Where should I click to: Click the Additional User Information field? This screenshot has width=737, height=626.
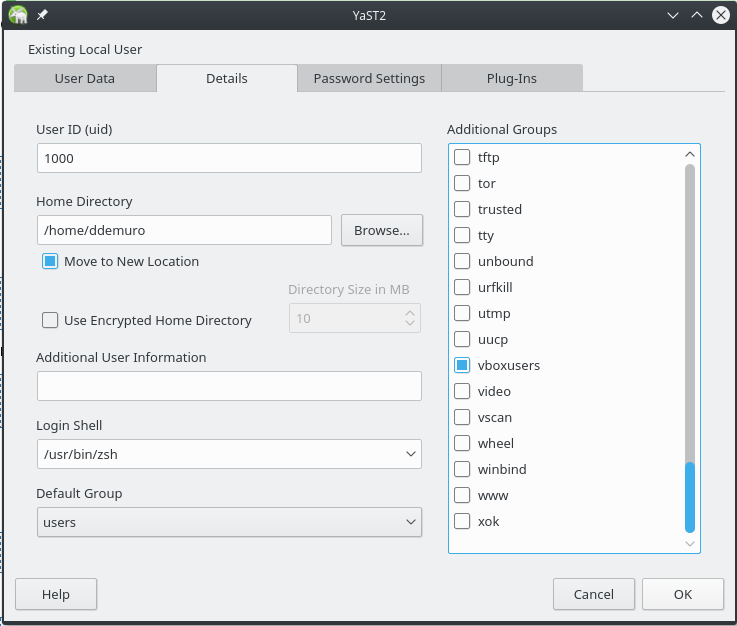229,386
